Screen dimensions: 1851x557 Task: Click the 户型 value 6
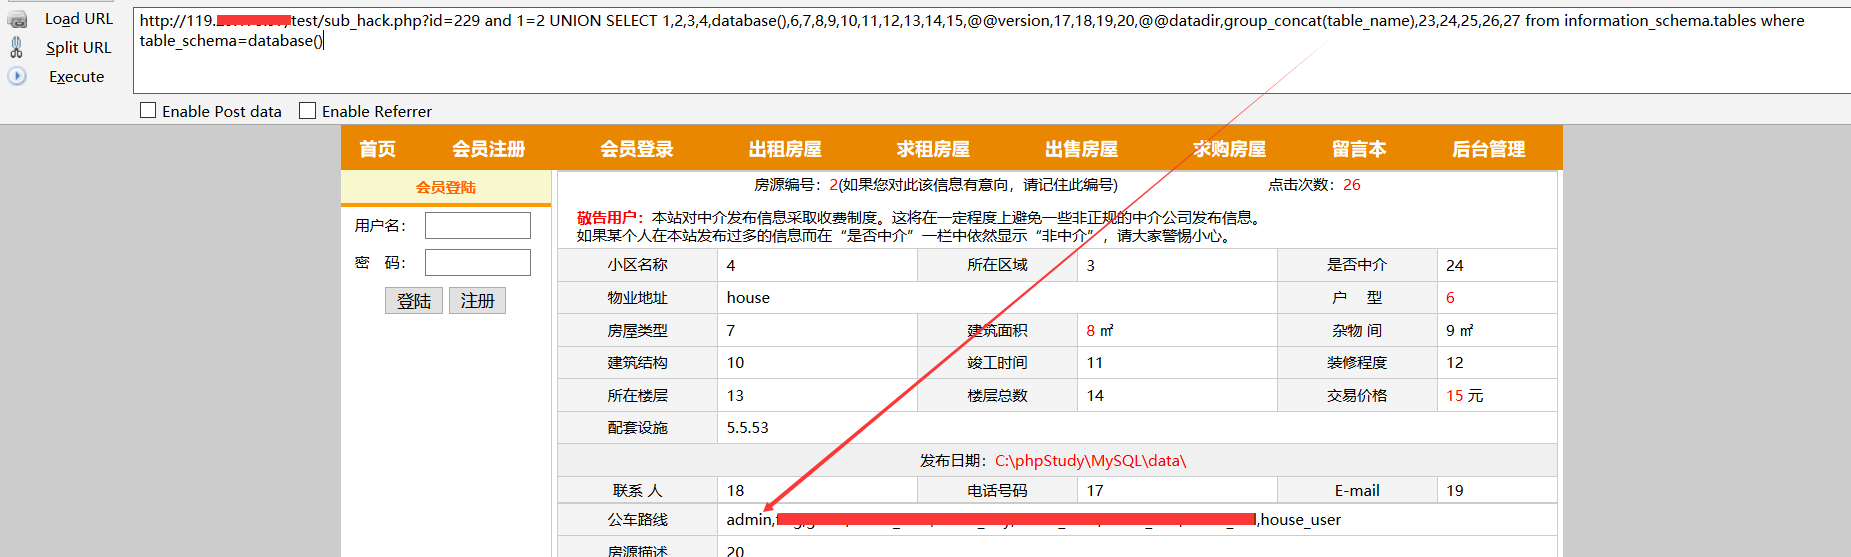pos(1450,297)
